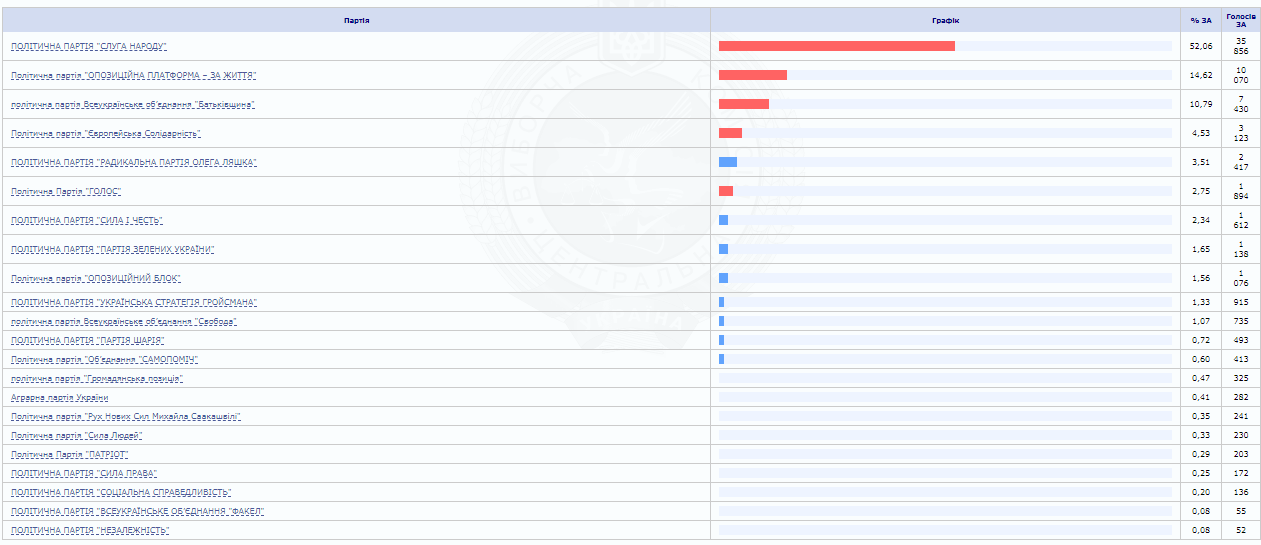Screen dimensions: 1261x545
Task: Open the "СИЛА І ЧЕСТЬ" link
Action: [86, 221]
